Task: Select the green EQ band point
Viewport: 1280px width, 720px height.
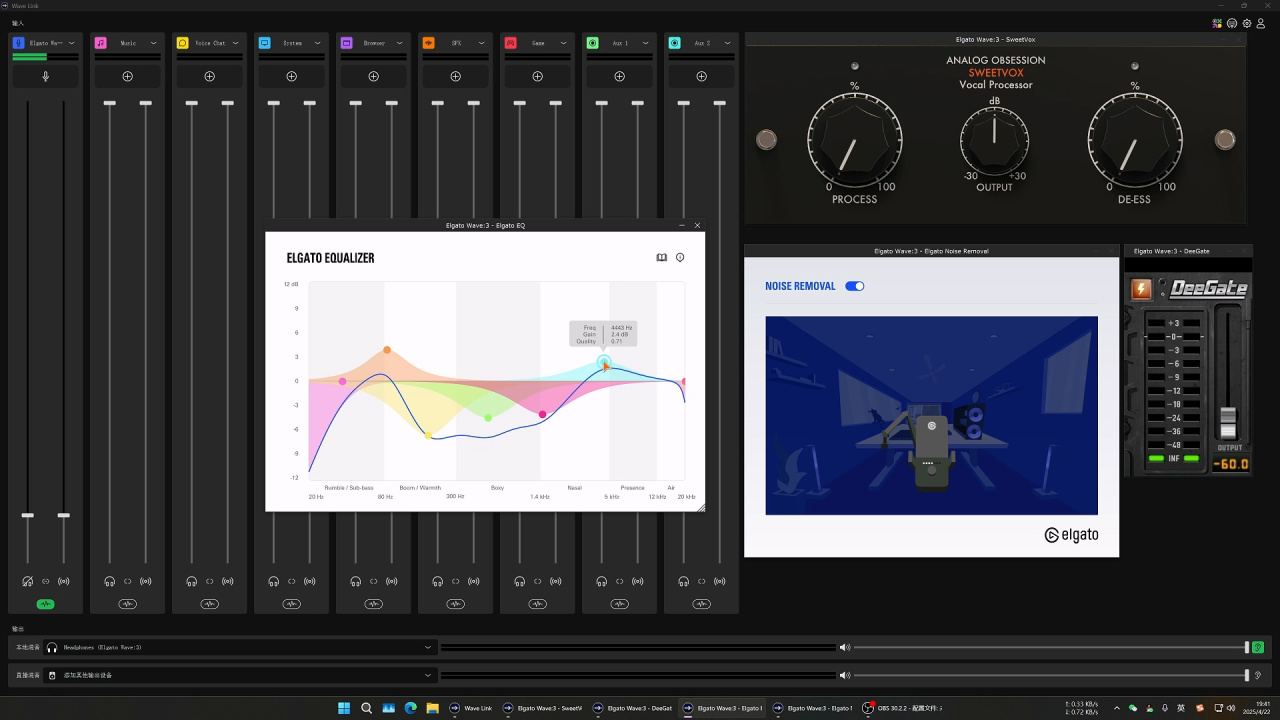Action: 488,417
